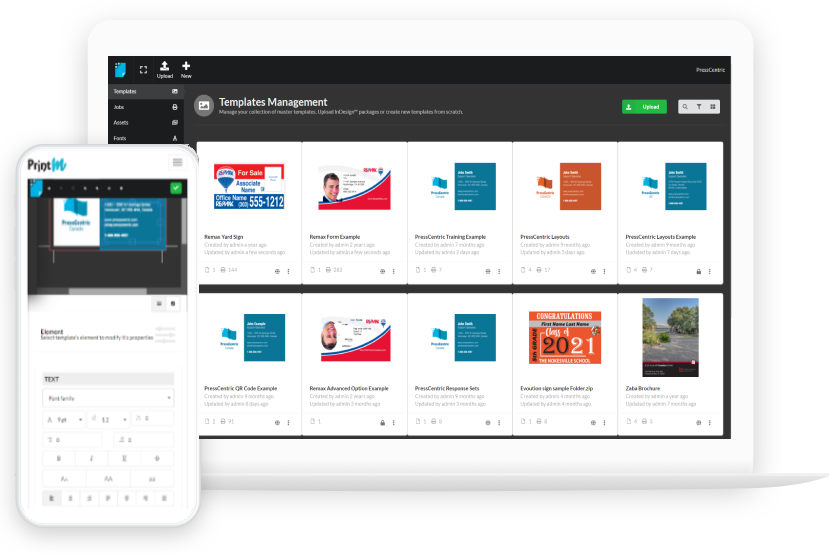The width and height of the screenshot is (830, 553).
Task: Open the Font family dropdown on phone
Action: coord(108,398)
